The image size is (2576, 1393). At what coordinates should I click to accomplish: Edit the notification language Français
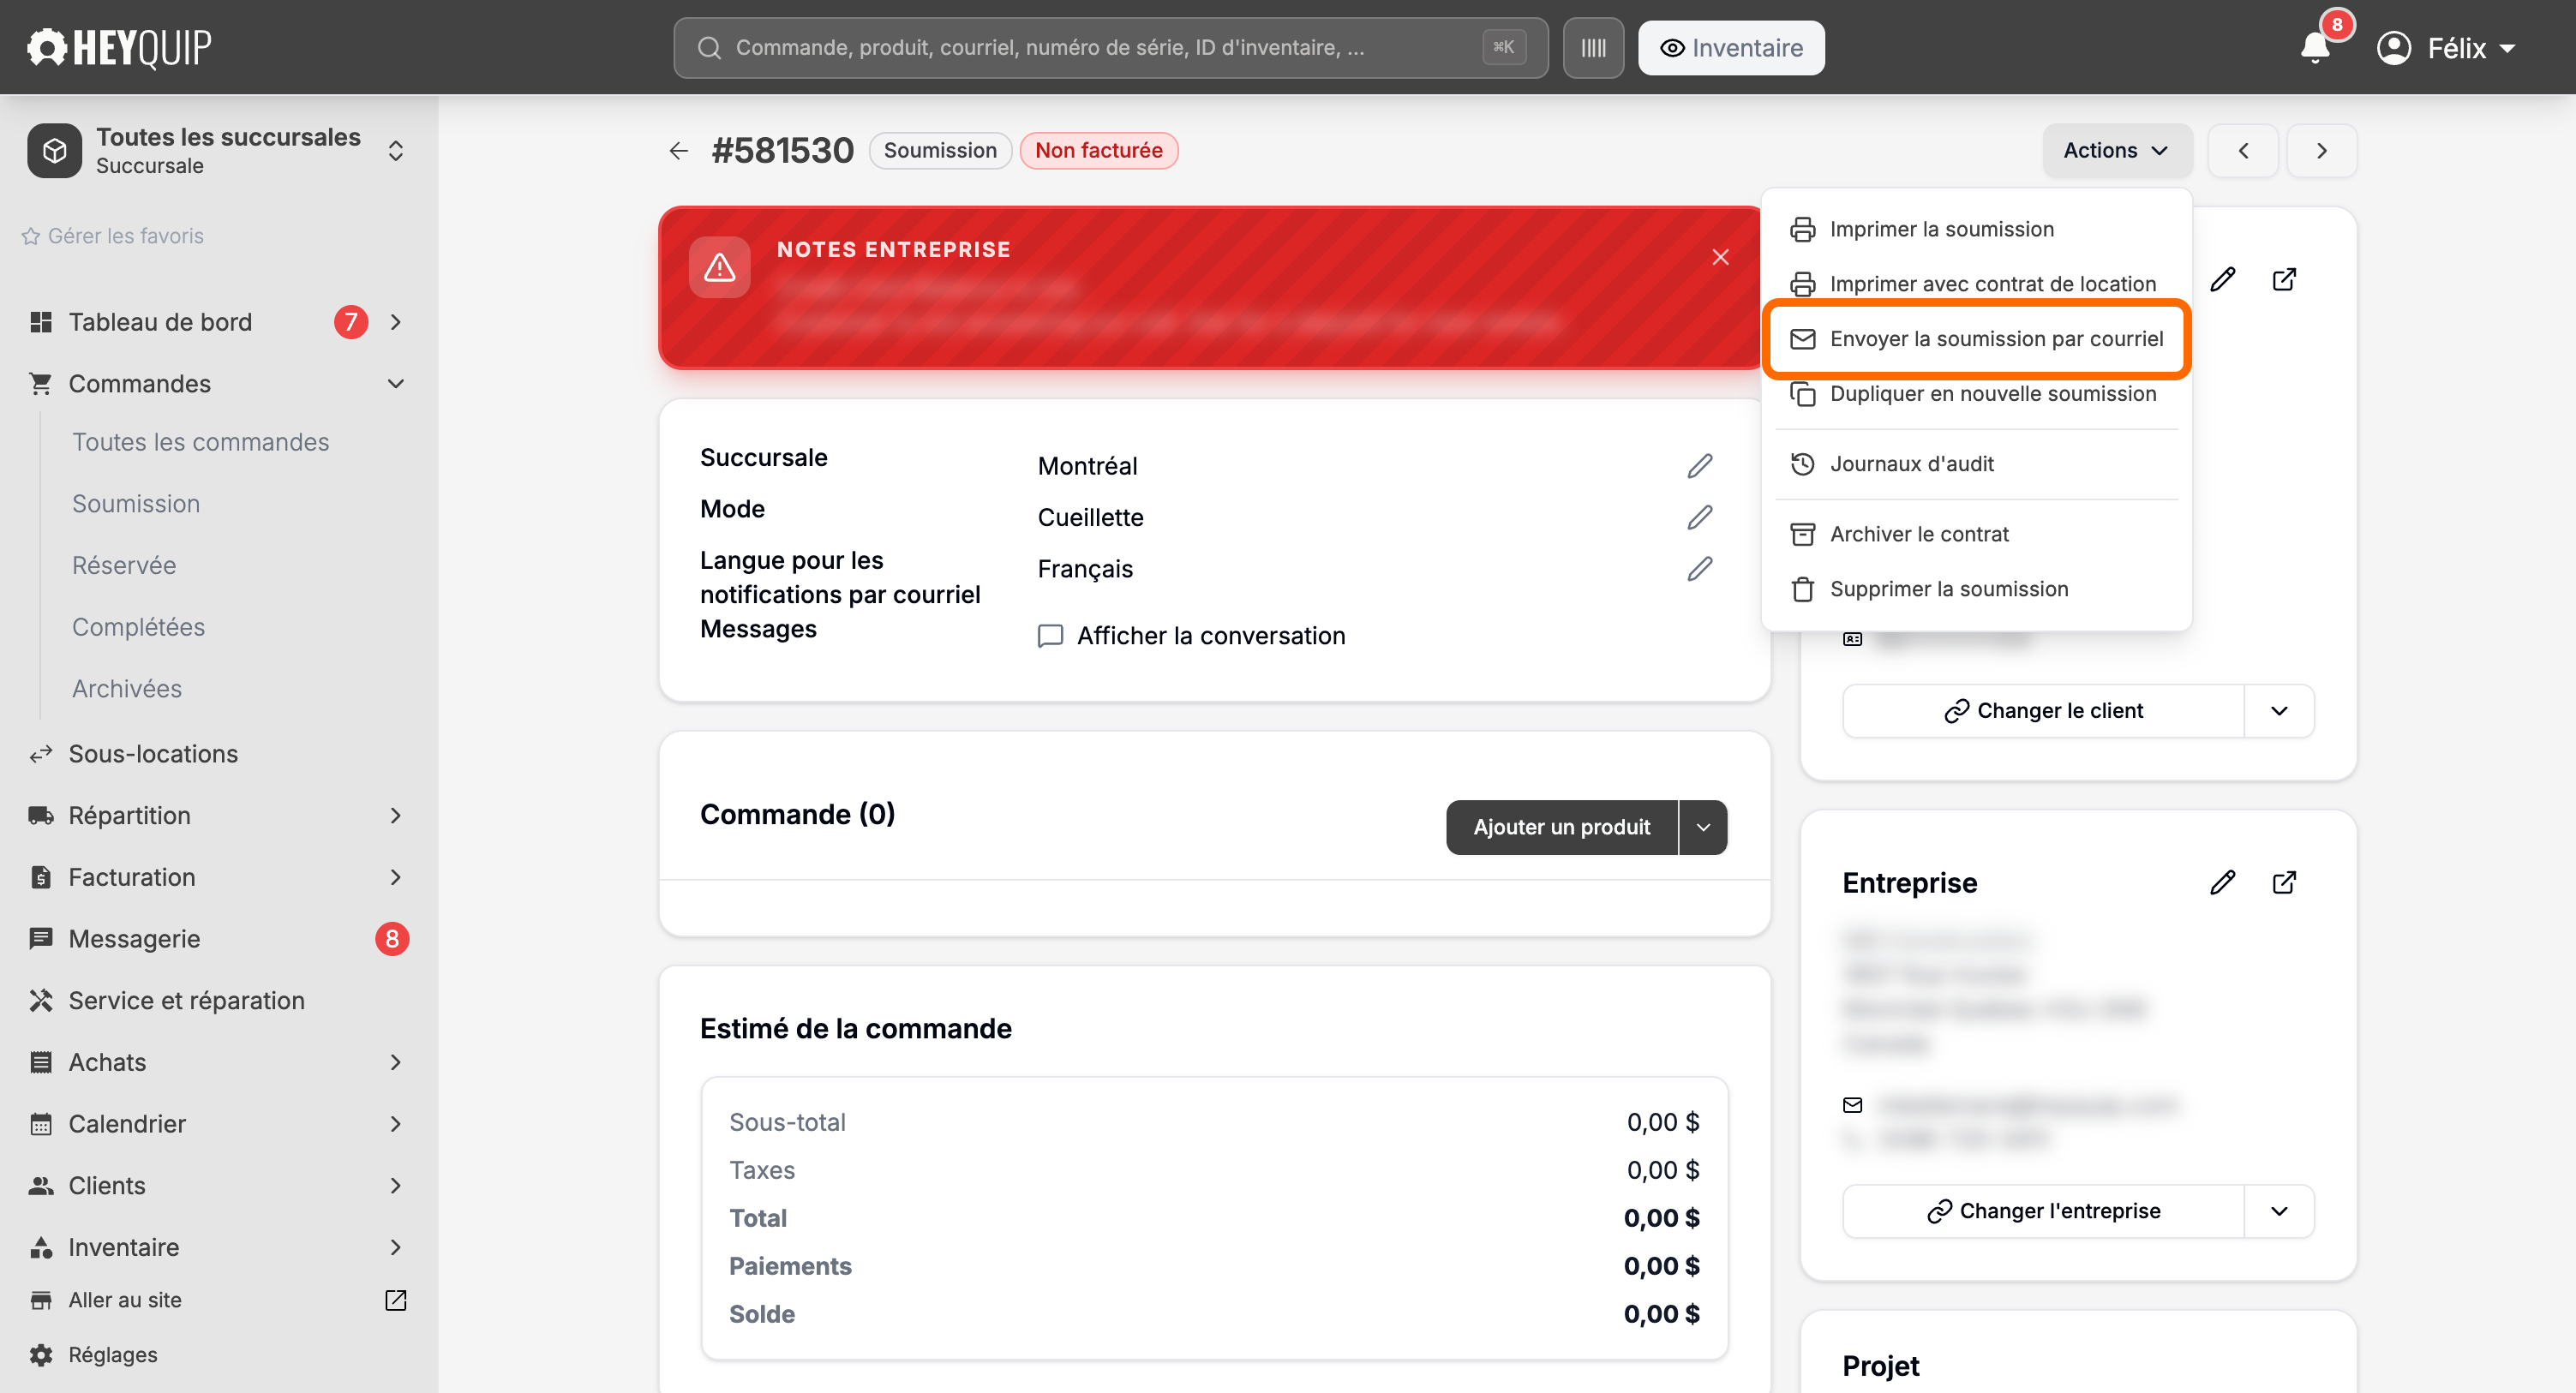tap(1699, 569)
